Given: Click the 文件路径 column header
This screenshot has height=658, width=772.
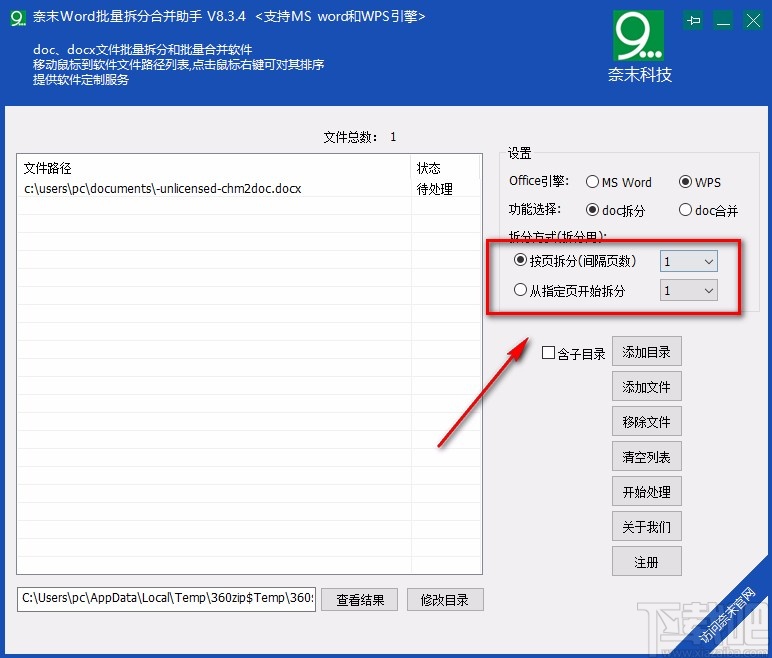Looking at the screenshot, I should click(214, 168).
